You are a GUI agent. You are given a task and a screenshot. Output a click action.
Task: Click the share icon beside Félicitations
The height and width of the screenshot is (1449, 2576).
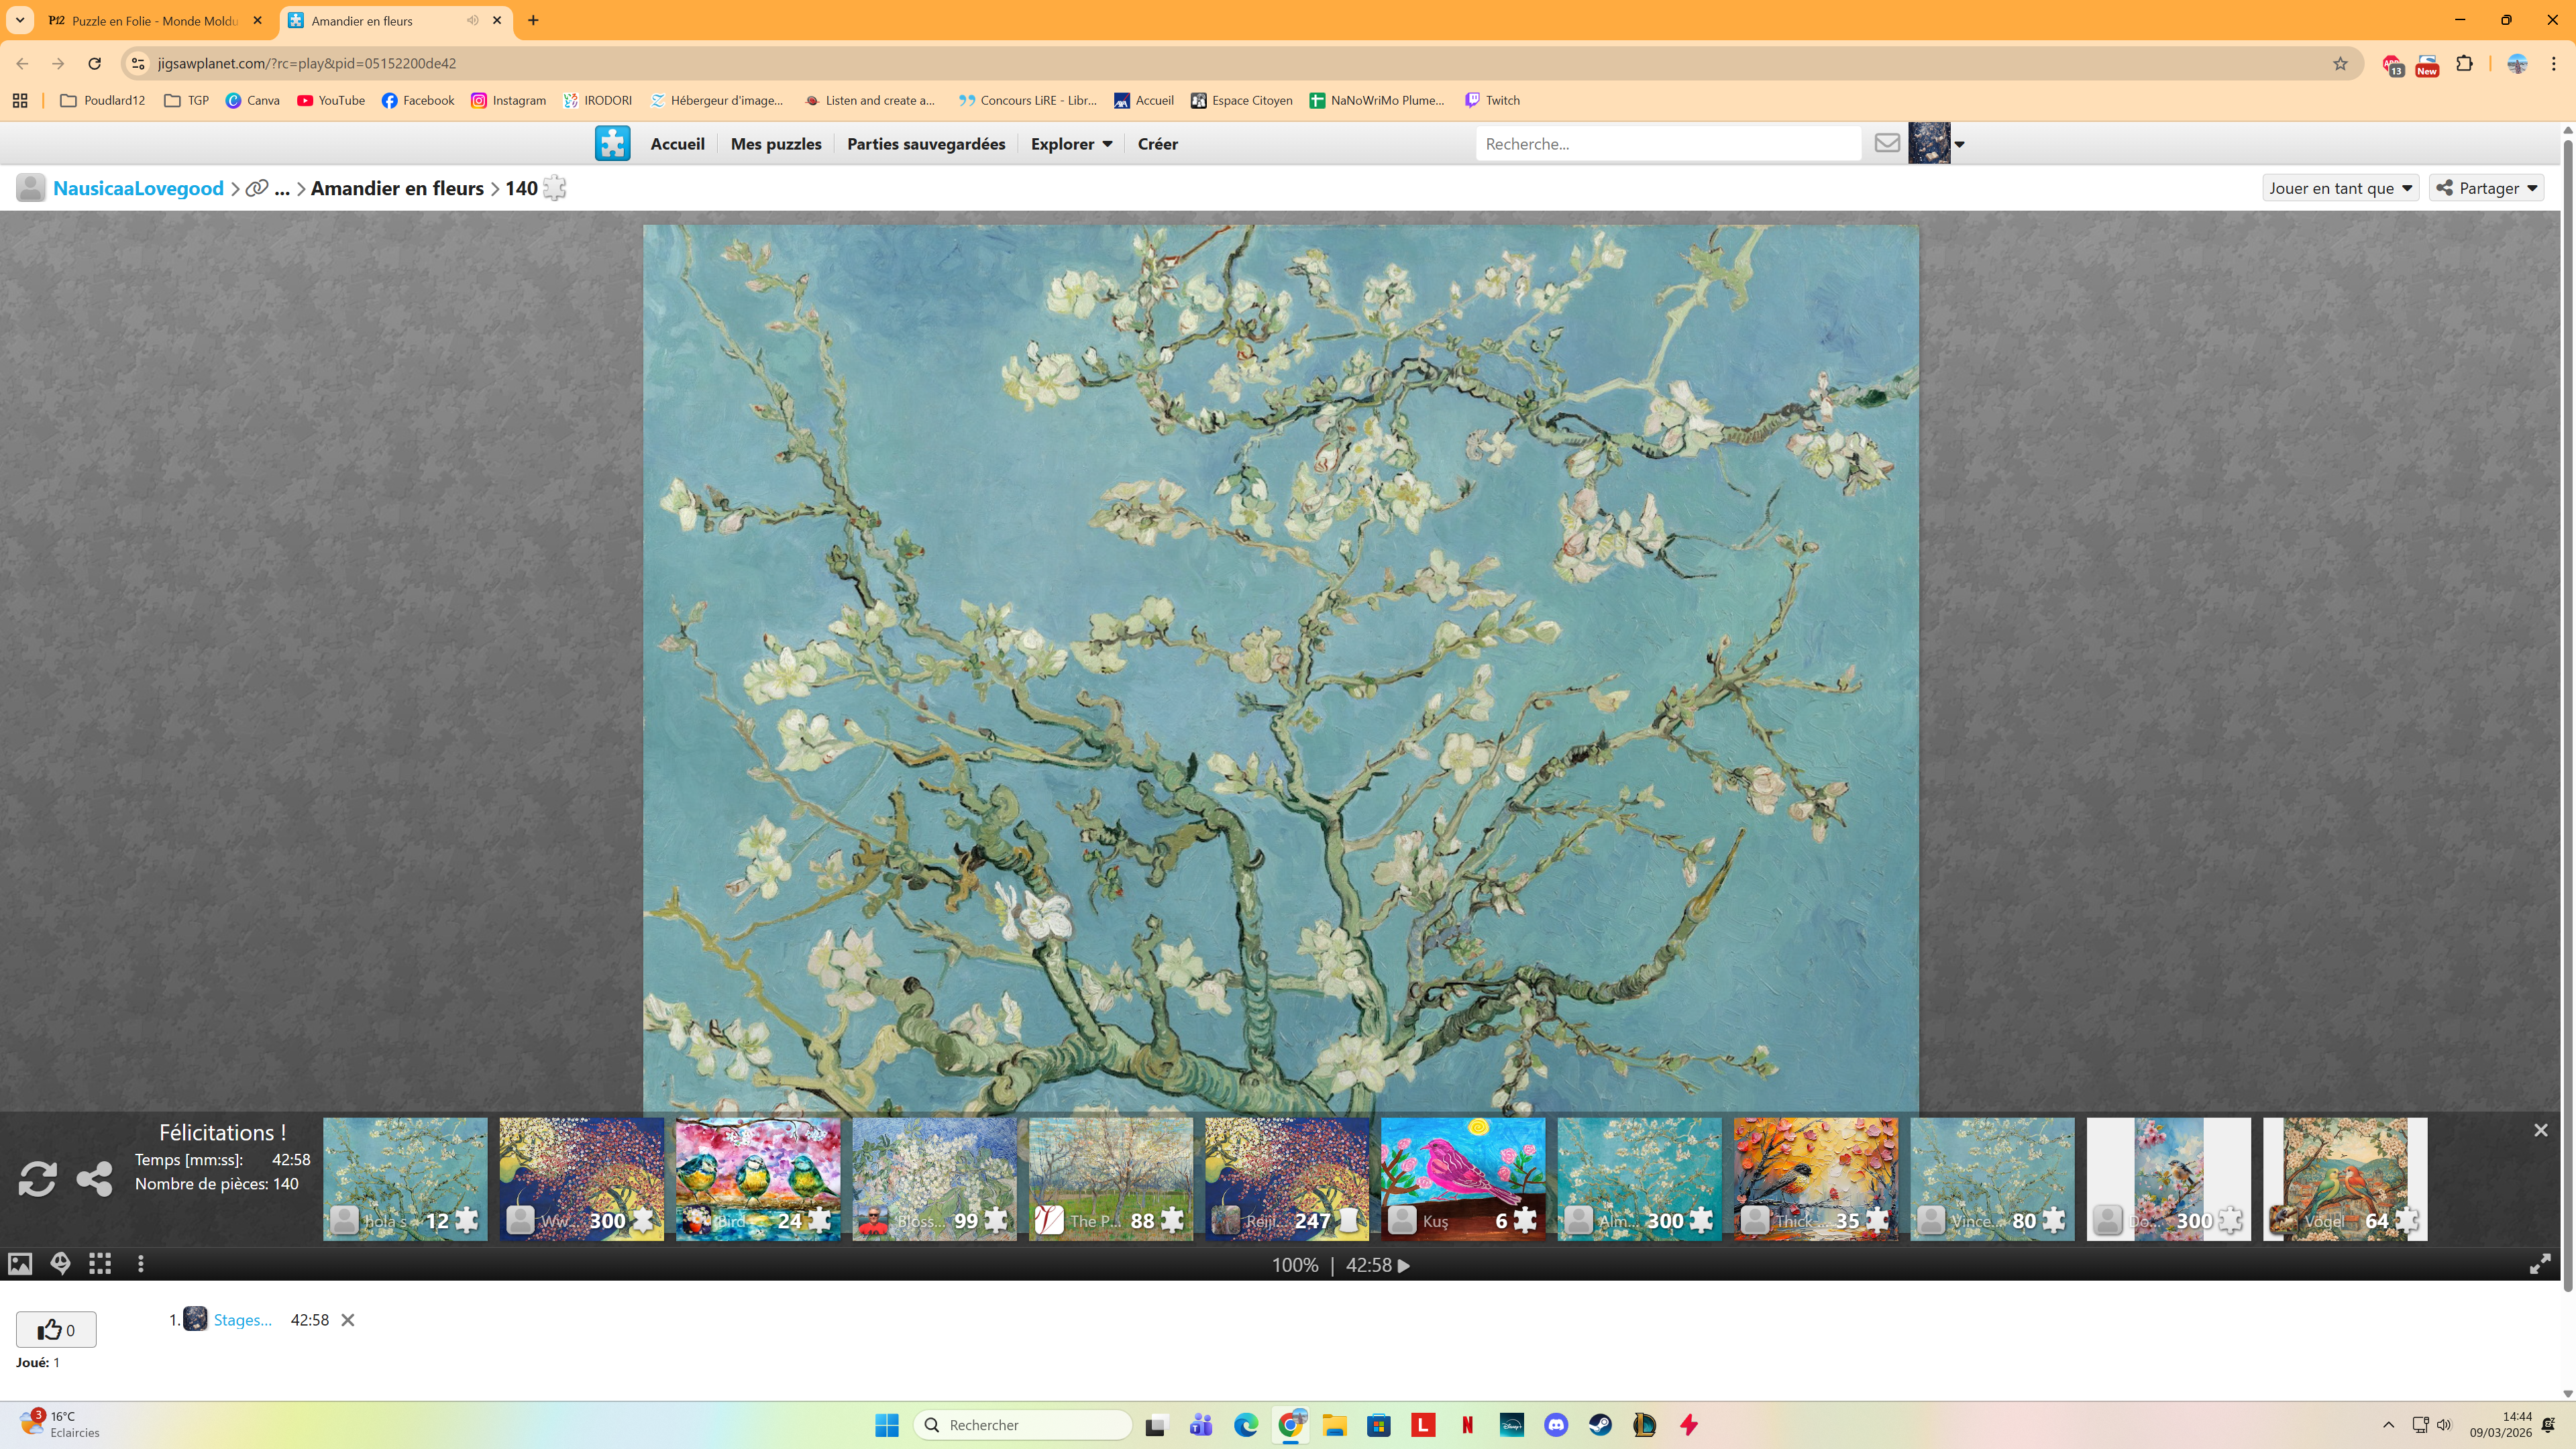tap(95, 1178)
